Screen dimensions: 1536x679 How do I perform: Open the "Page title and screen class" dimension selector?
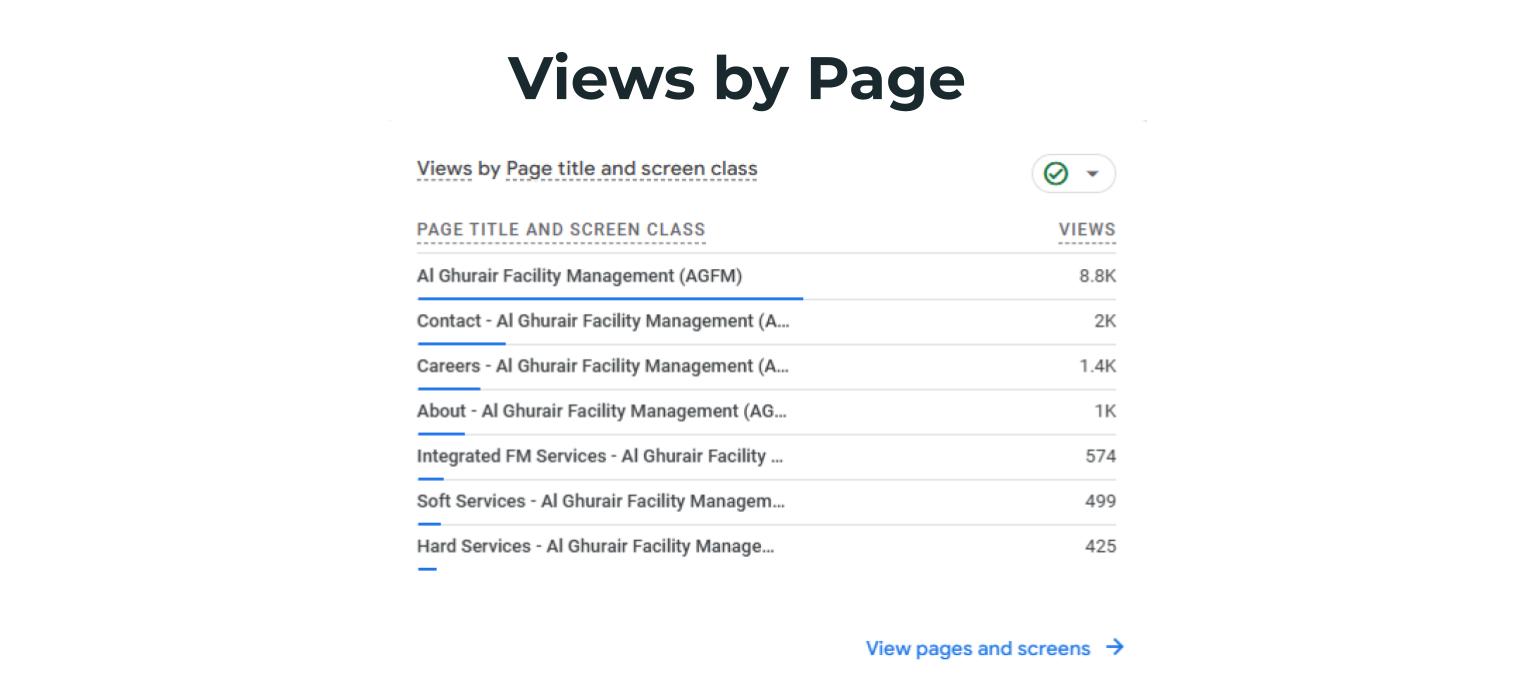tap(631, 169)
